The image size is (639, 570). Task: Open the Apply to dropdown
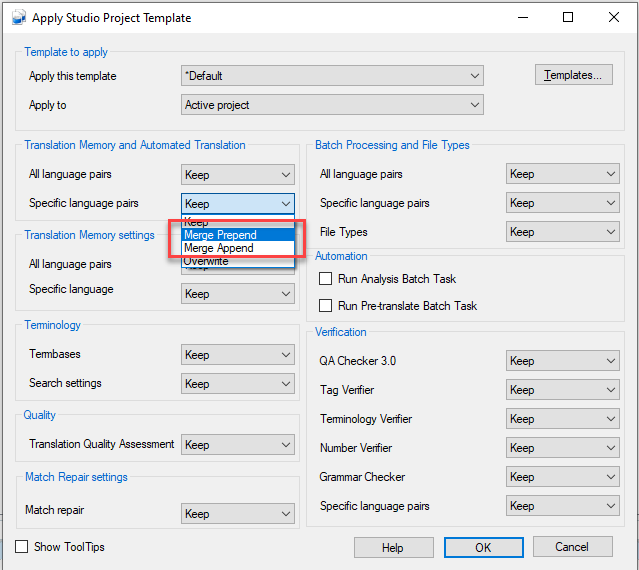pyautogui.click(x=332, y=105)
